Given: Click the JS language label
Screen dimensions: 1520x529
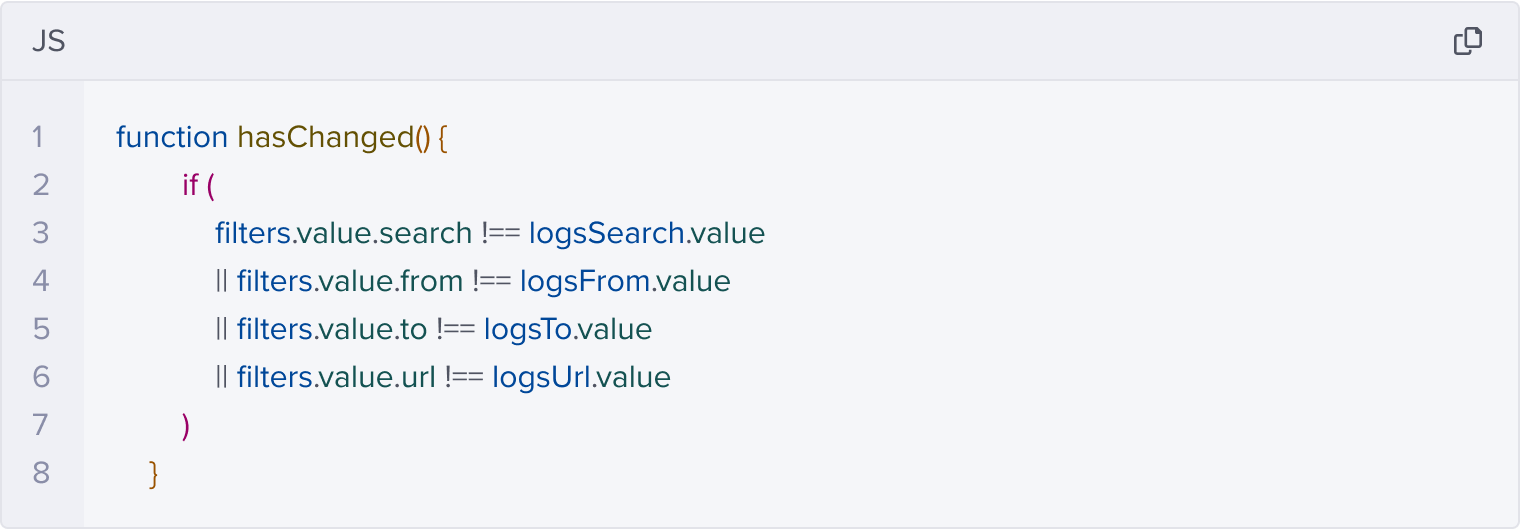Looking at the screenshot, I should [48, 42].
